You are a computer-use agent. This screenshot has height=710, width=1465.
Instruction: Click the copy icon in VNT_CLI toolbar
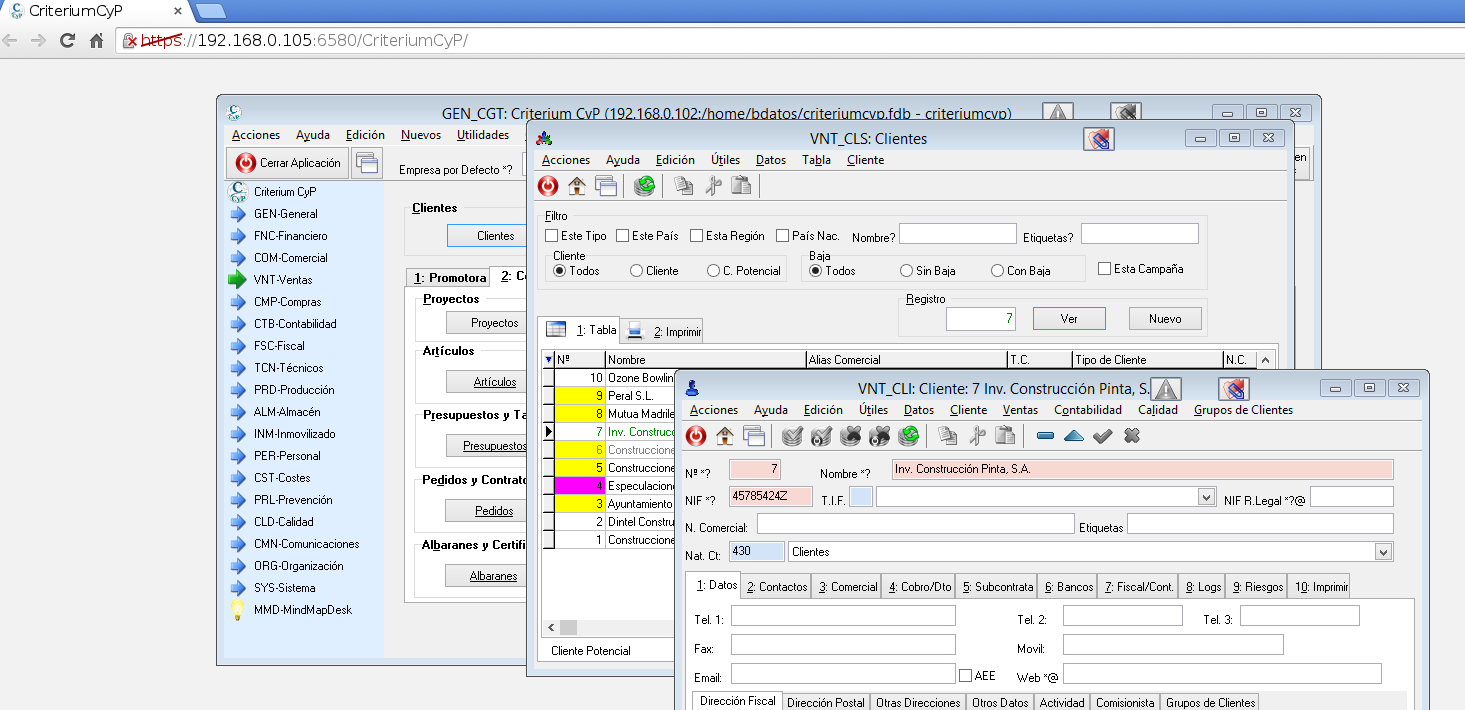948,436
